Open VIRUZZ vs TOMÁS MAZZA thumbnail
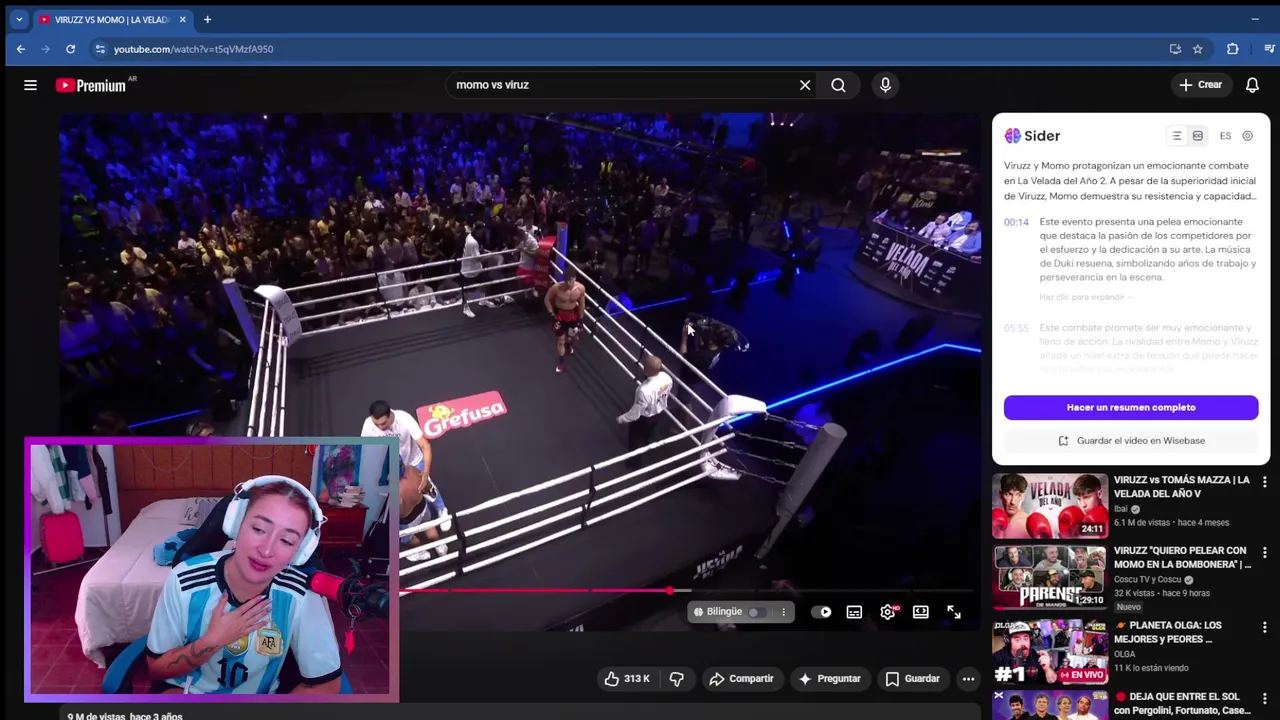 tap(1050, 506)
